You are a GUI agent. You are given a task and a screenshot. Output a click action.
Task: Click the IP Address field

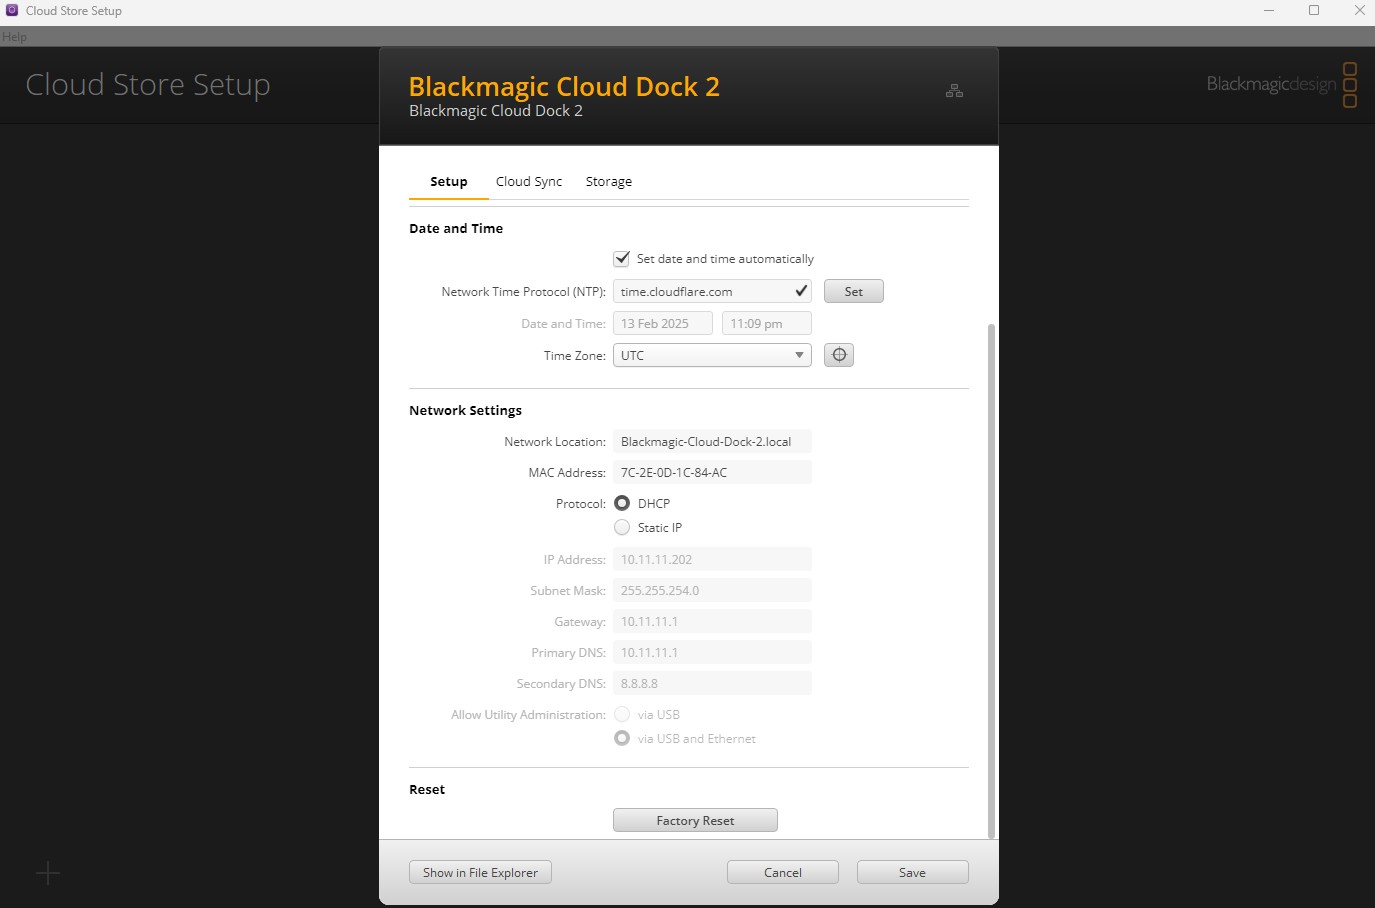[x=712, y=559]
